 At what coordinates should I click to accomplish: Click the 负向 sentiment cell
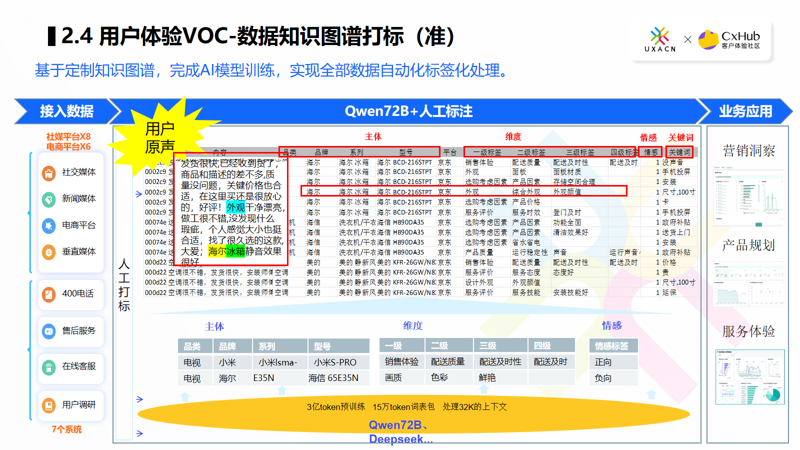coord(613,378)
